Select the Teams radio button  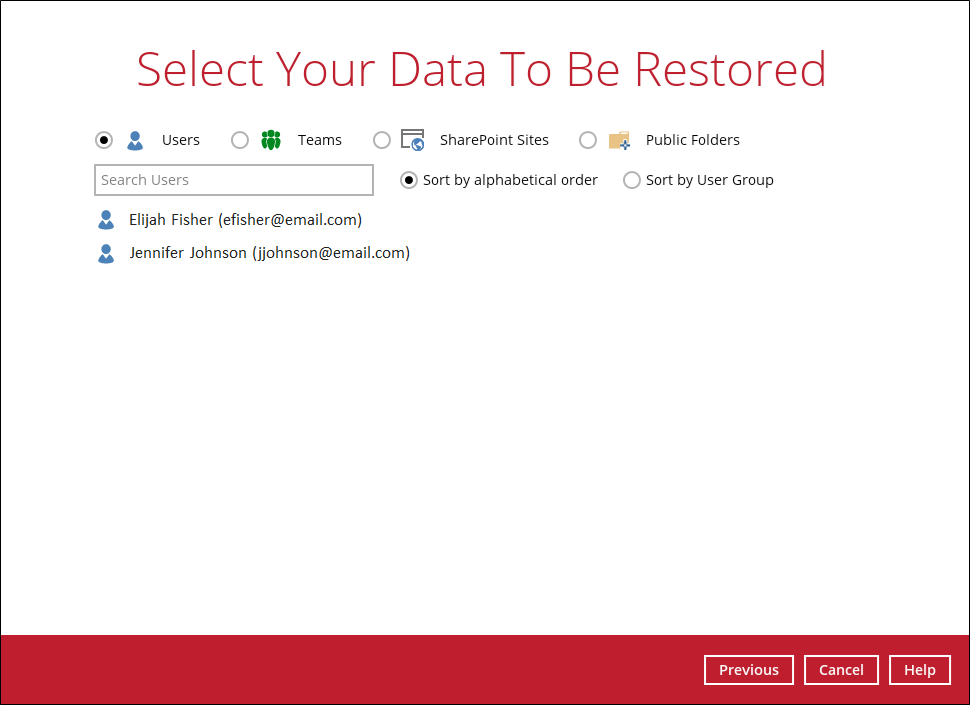pos(240,140)
